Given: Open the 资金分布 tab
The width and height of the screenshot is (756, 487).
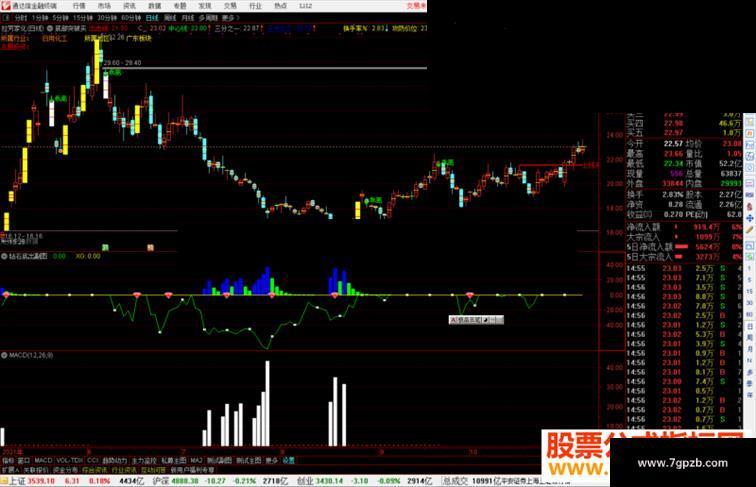Looking at the screenshot, I should coord(65,470).
